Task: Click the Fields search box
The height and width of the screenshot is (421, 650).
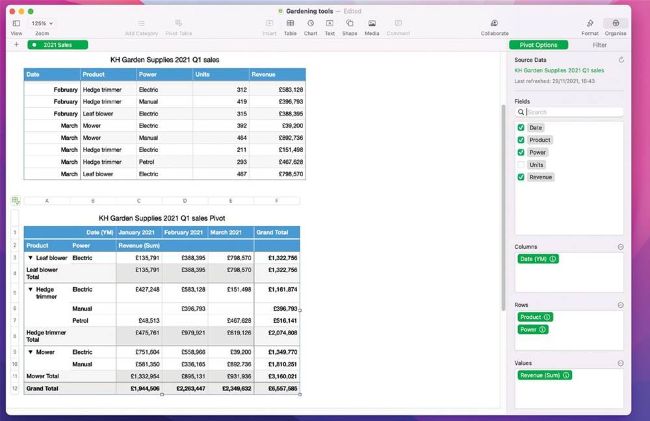Action: (571, 112)
